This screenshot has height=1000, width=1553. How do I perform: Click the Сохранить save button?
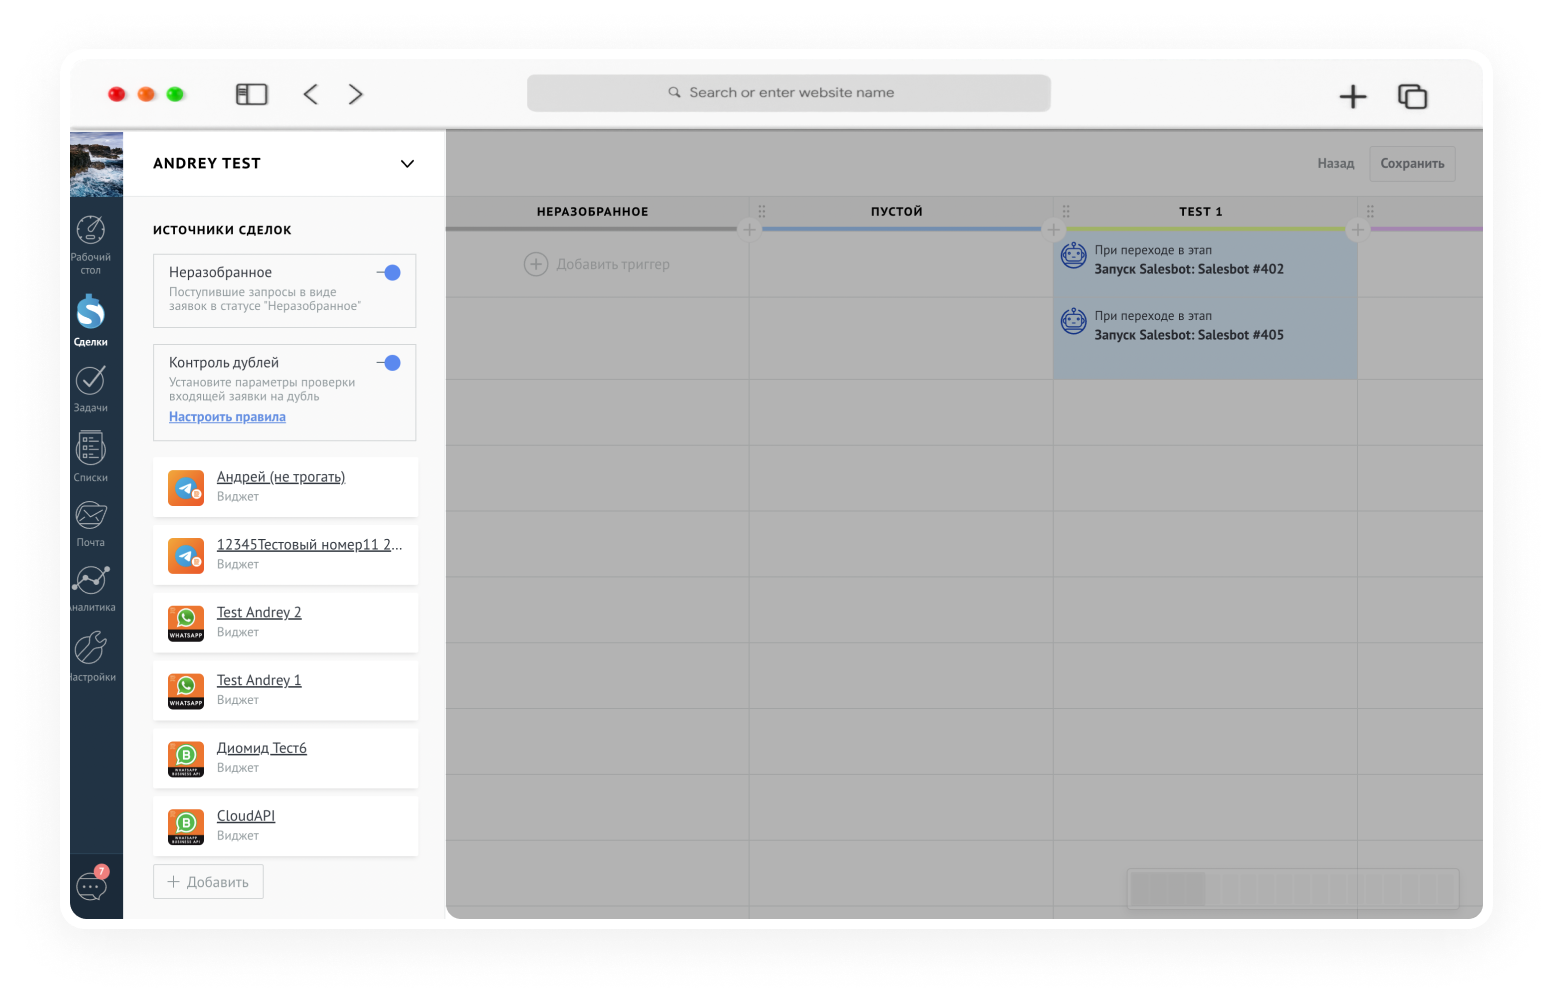coord(1412,164)
